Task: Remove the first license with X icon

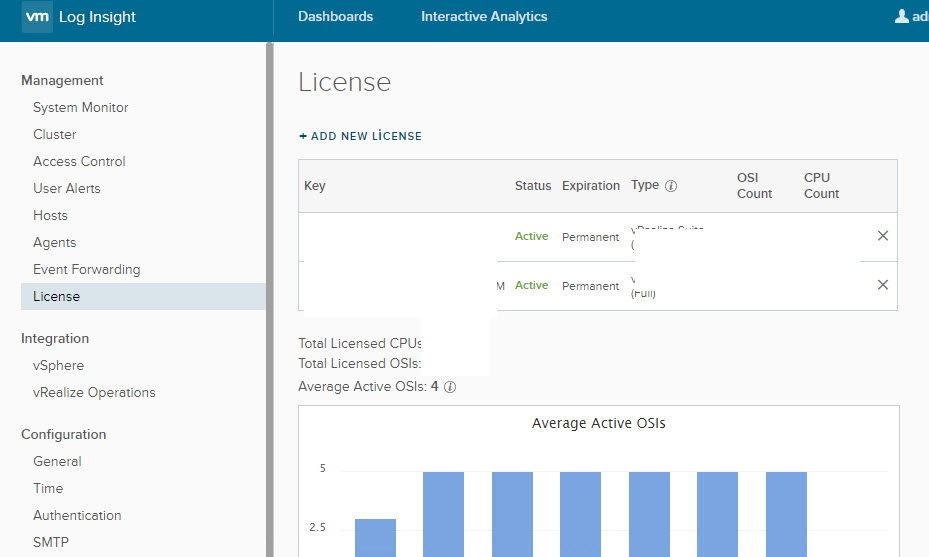Action: tap(882, 236)
